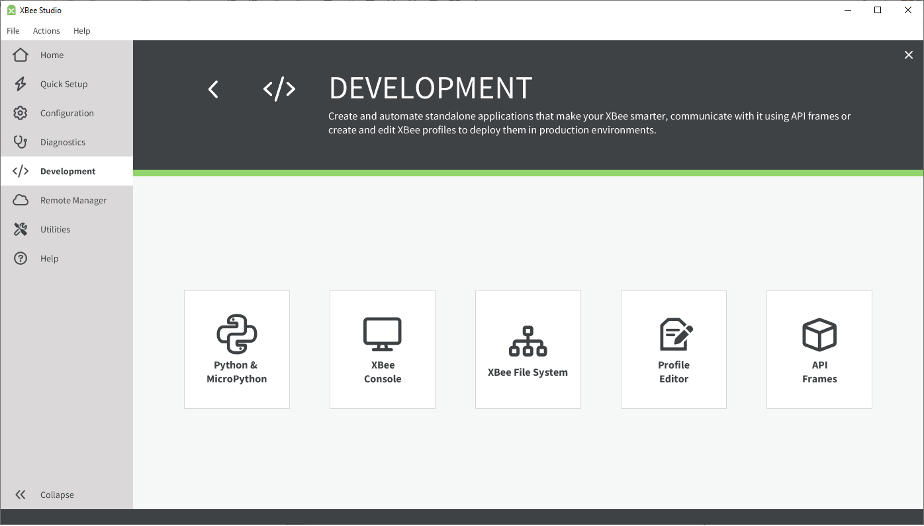Click the Collapse double-chevron icon
Image resolution: width=924 pixels, height=526 pixels.
(x=21, y=494)
